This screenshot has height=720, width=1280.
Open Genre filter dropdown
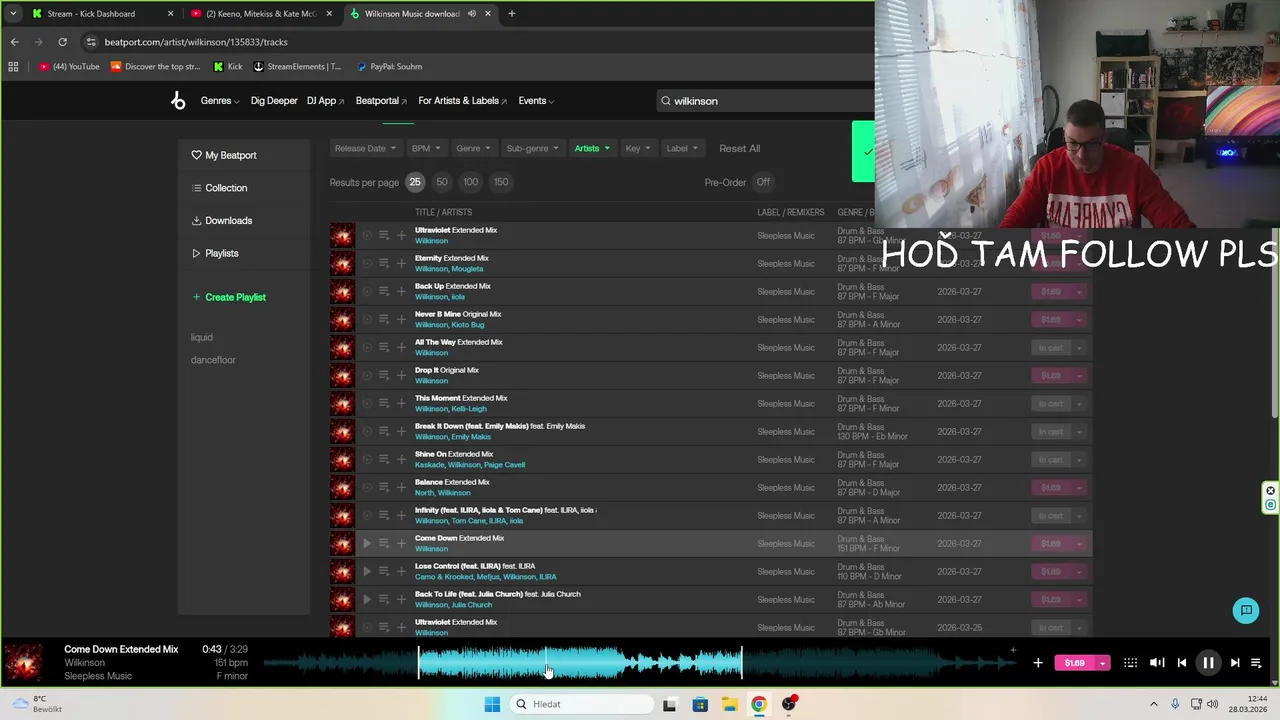click(473, 148)
